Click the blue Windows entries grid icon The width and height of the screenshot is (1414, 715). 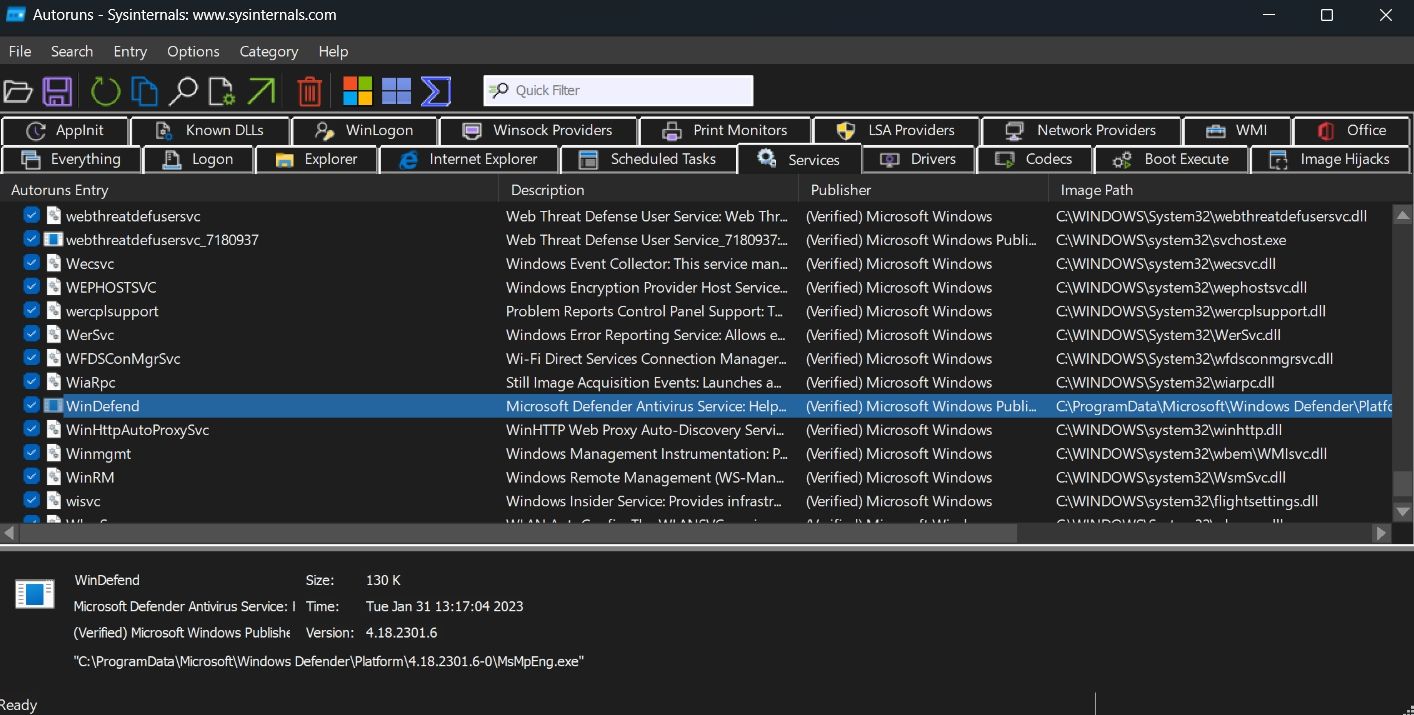(x=396, y=91)
